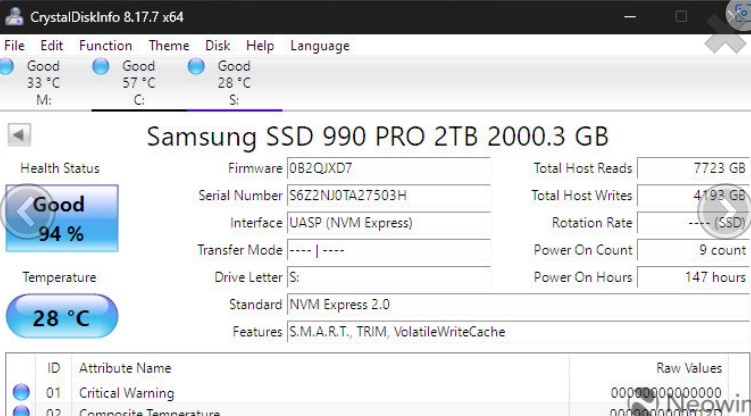Click the ID column header
This screenshot has height=416, width=751.
tap(54, 368)
